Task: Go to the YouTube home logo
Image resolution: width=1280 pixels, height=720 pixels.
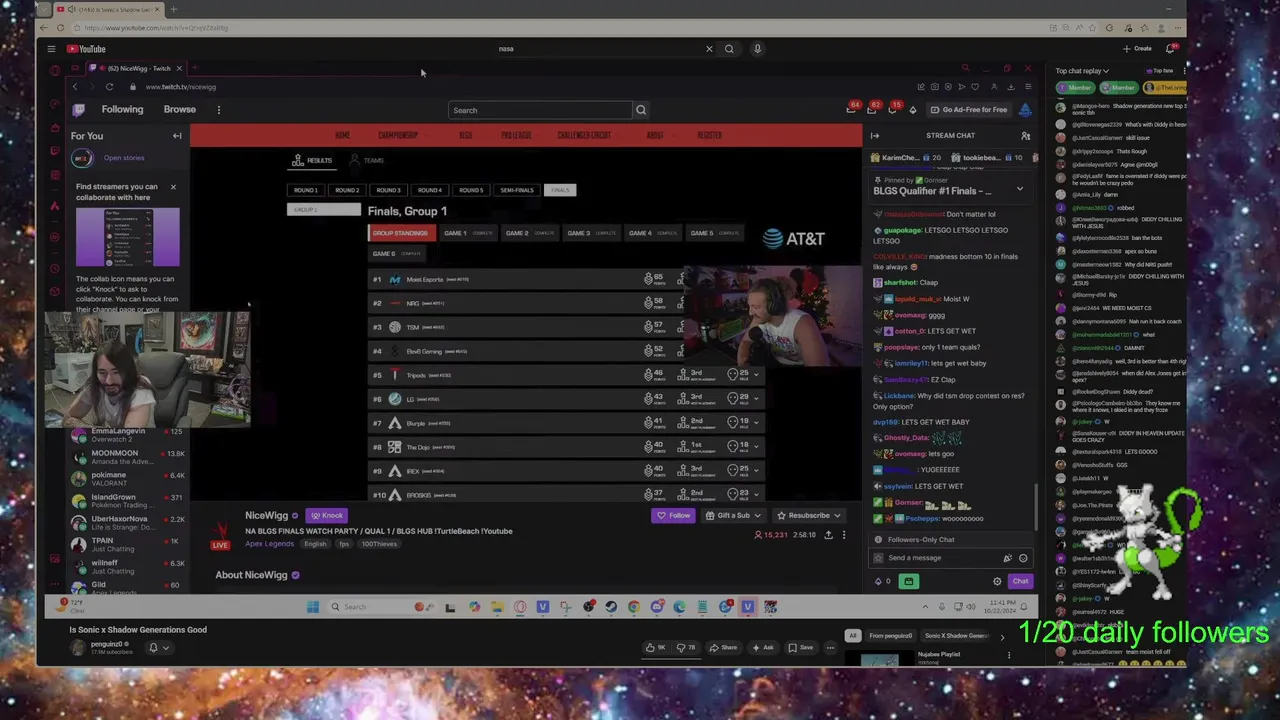Action: click(86, 49)
